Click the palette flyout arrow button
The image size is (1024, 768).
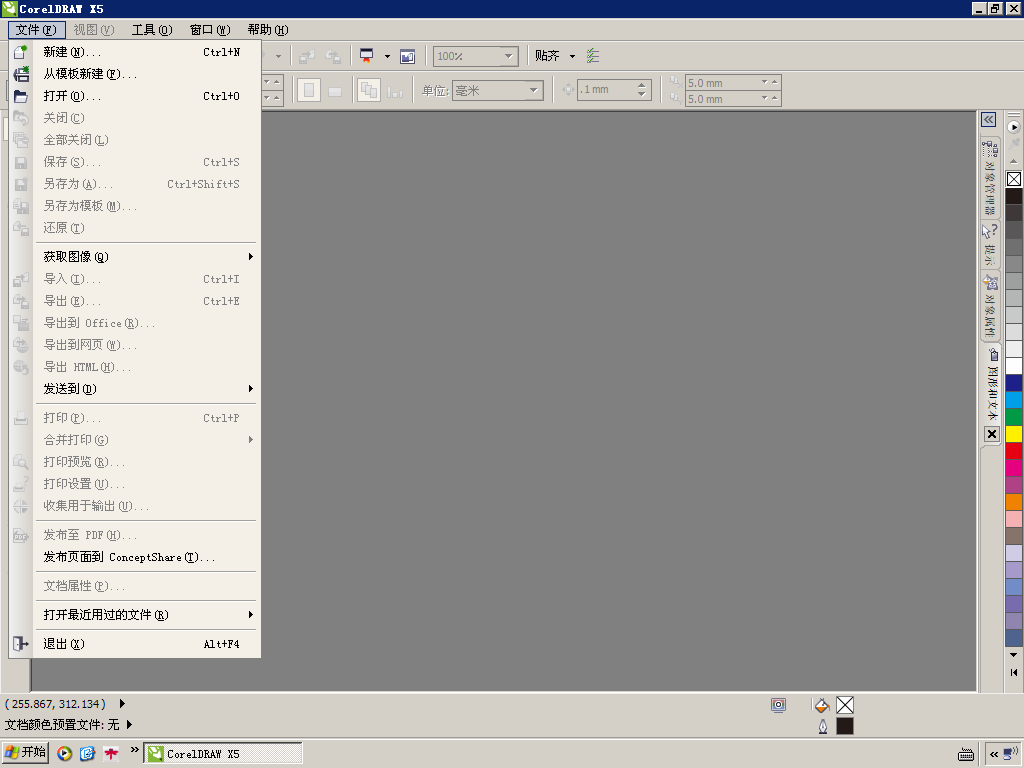[1014, 127]
